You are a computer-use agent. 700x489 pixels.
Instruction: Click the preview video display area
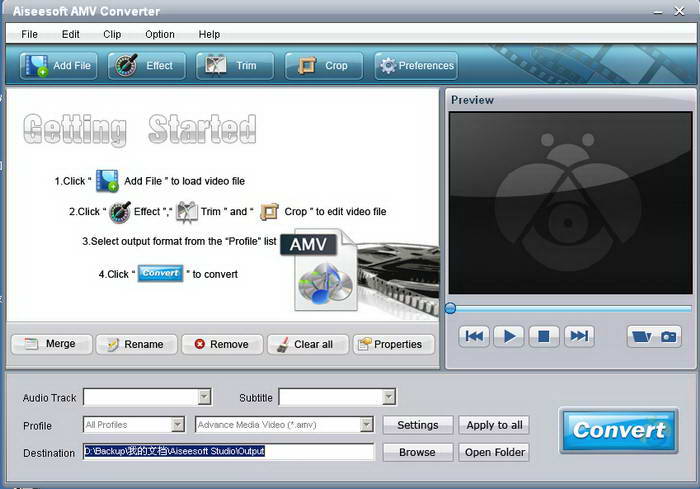coord(571,203)
